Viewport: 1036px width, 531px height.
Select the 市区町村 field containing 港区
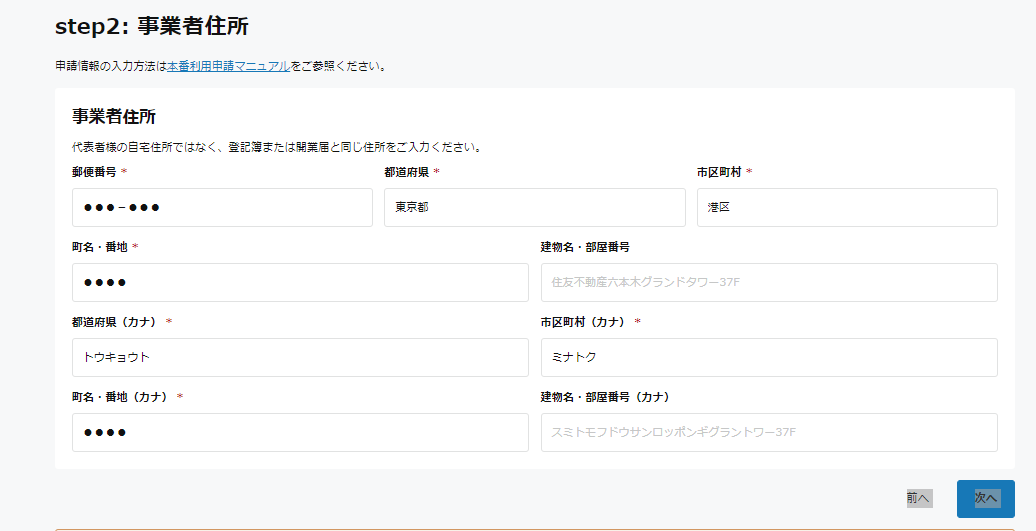pos(846,207)
